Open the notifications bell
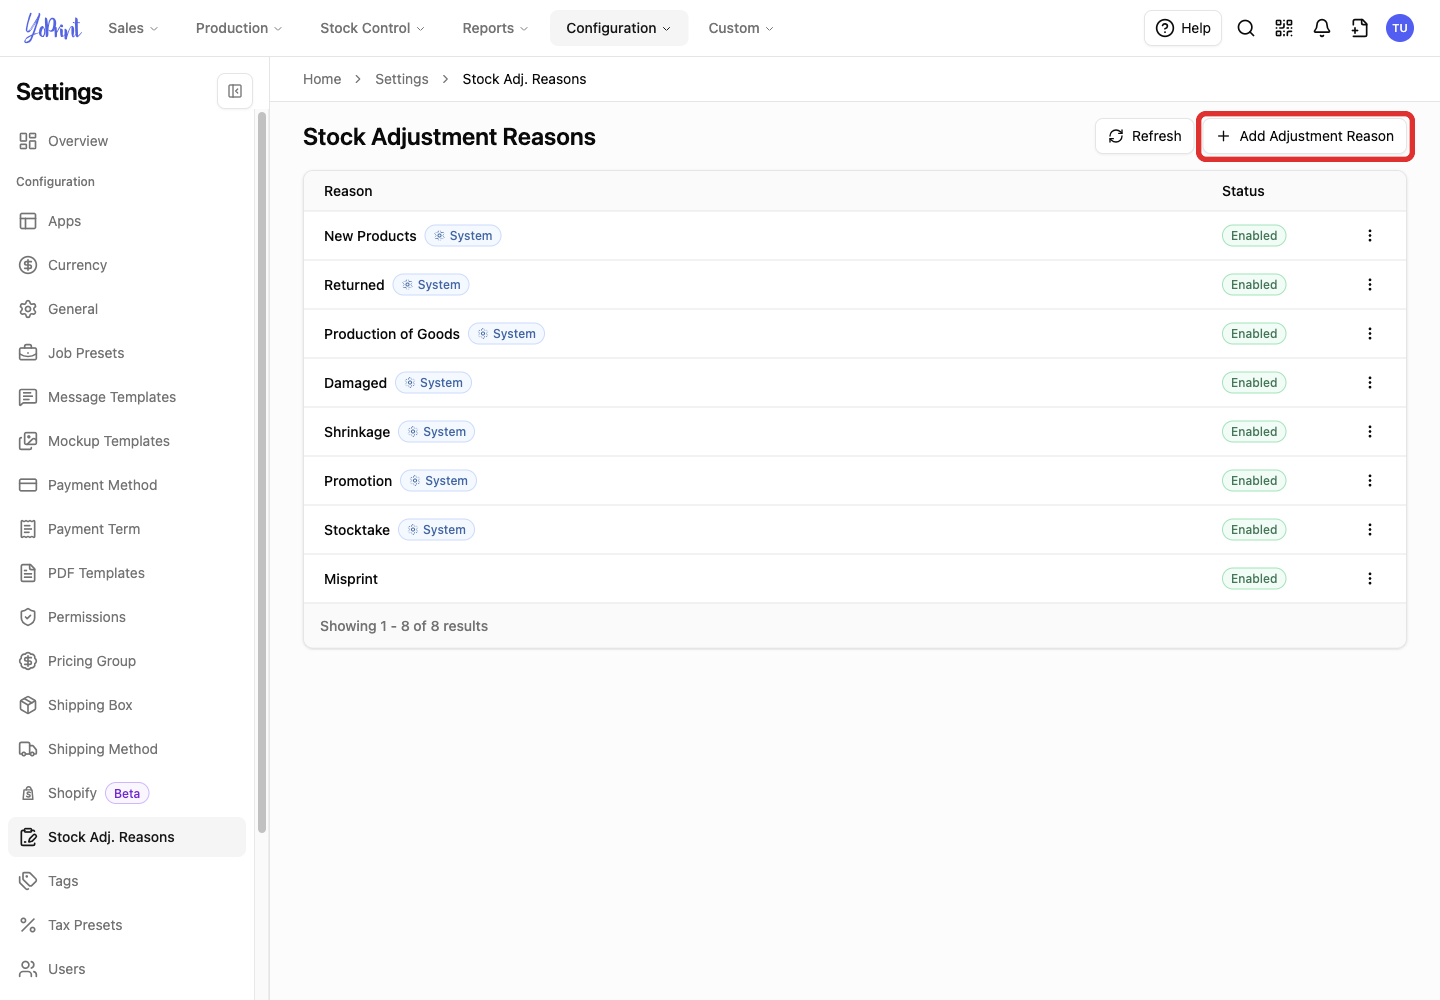1440x1000 pixels. [x=1322, y=28]
